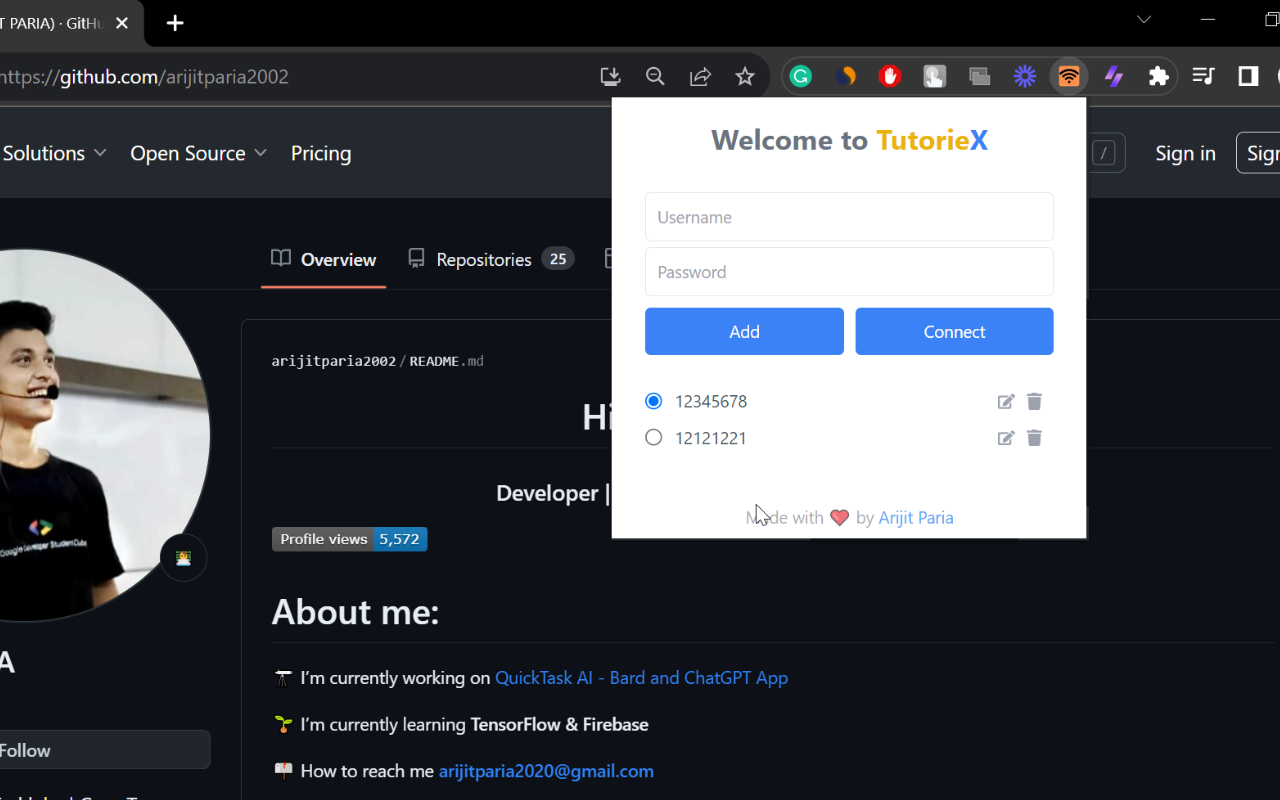1280x800 pixels.
Task: Switch to the Repositories tab
Action: pos(490,259)
